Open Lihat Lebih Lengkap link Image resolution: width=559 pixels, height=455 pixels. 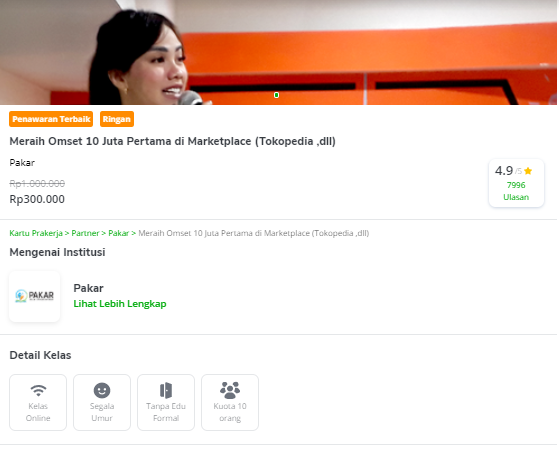120,304
